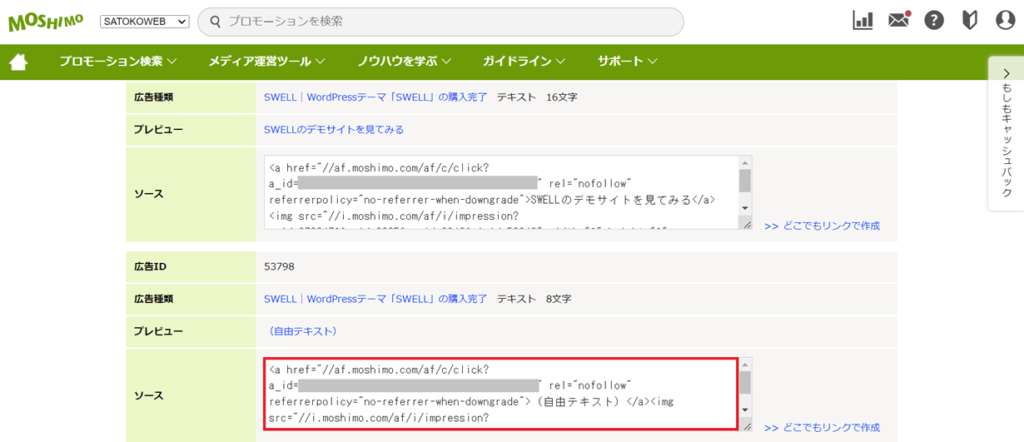
Task: Open the user account profile icon
Action: coord(1005,21)
